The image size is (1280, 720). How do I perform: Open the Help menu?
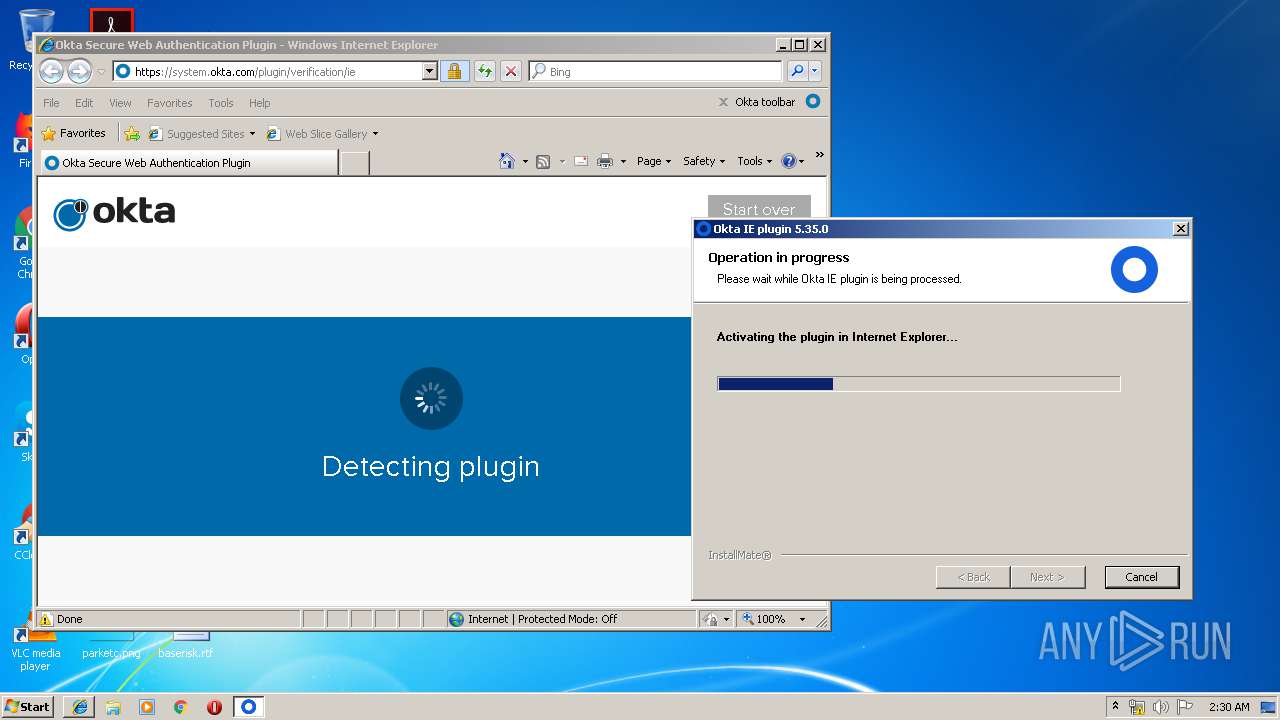259,103
